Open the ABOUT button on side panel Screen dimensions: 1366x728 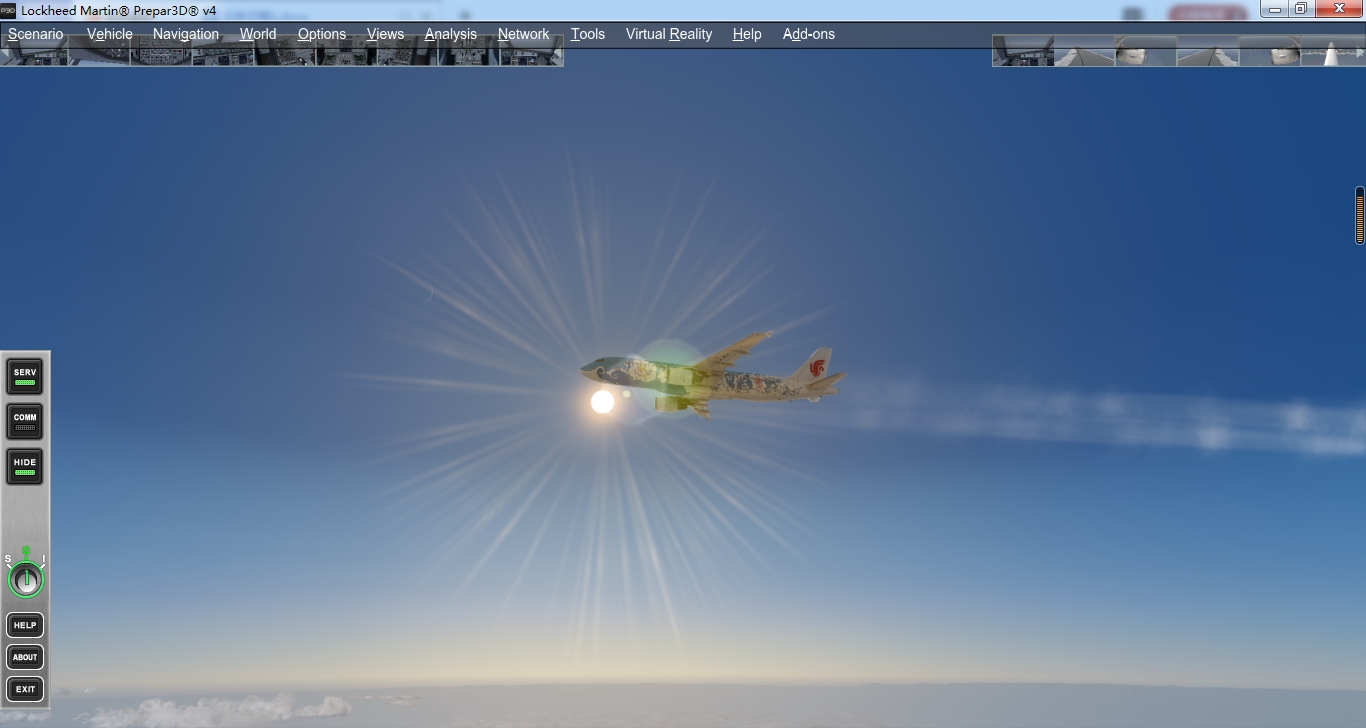tap(25, 657)
